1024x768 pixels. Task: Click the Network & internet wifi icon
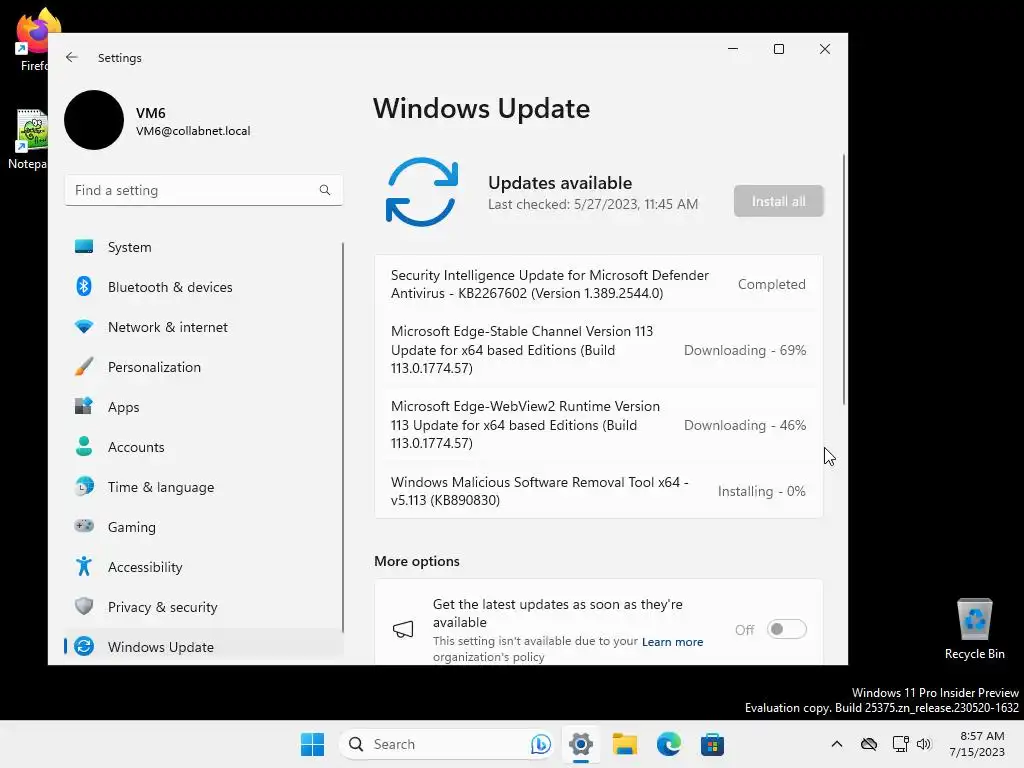(84, 327)
